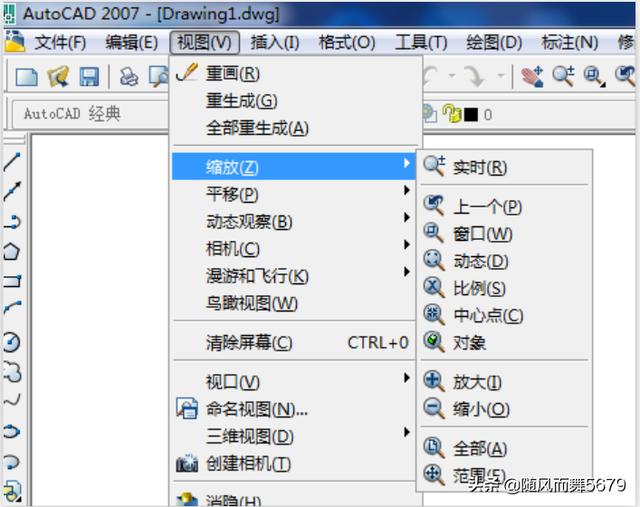Expand the 动态观察(B) submenu
Screen dimensions: 640x507
coord(294,221)
